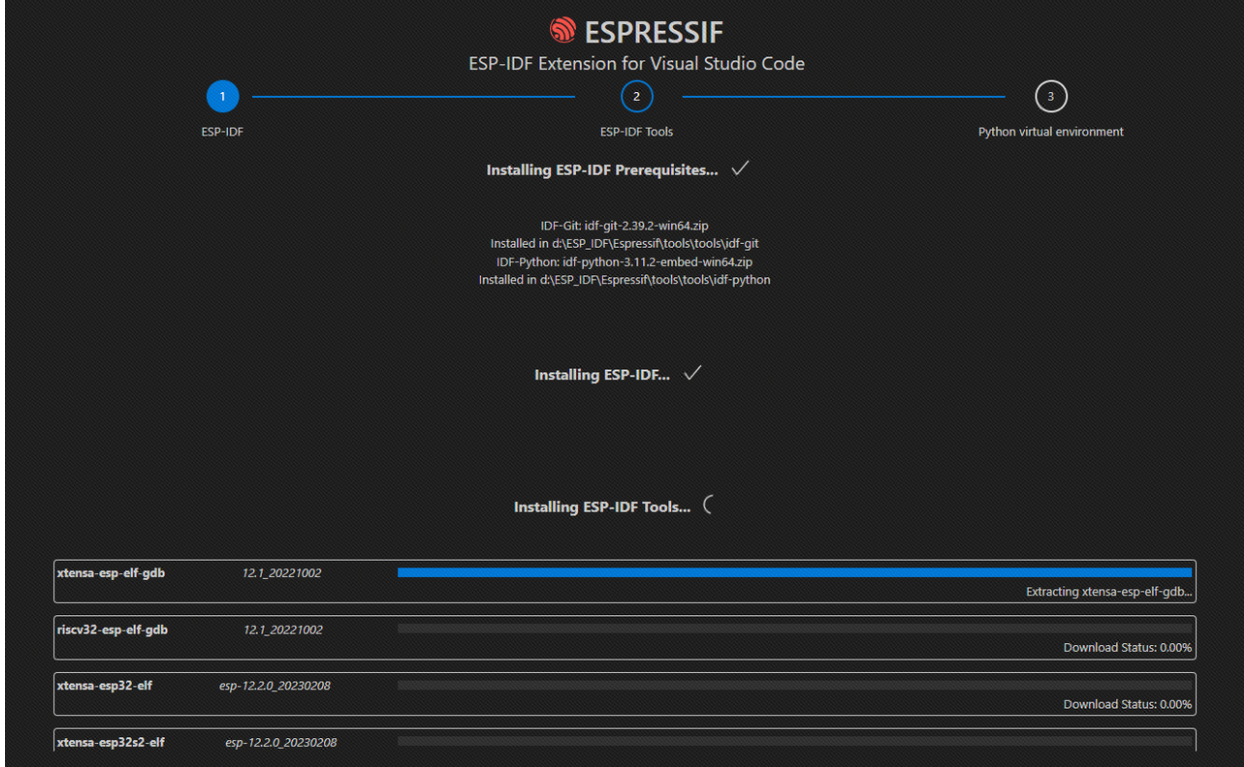Click the idf-git install path line
Viewport: 1244px width, 767px height.
point(625,244)
